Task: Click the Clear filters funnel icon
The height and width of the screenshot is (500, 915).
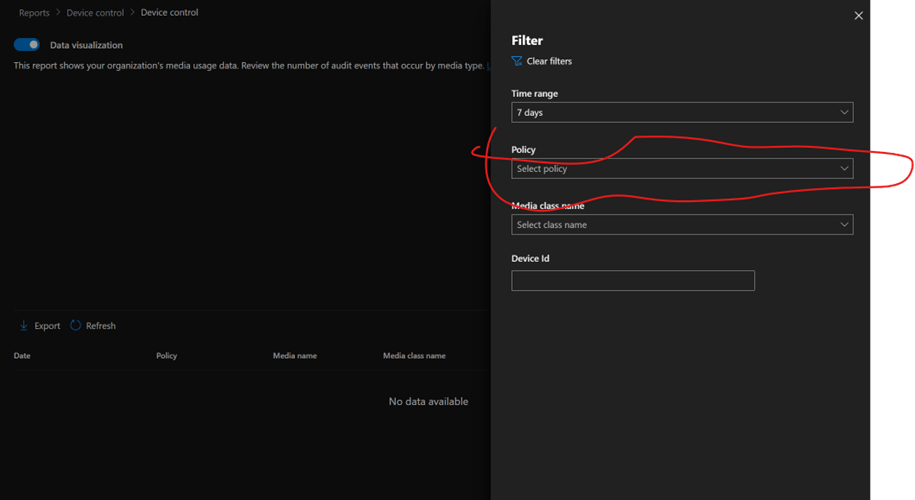Action: (517, 61)
